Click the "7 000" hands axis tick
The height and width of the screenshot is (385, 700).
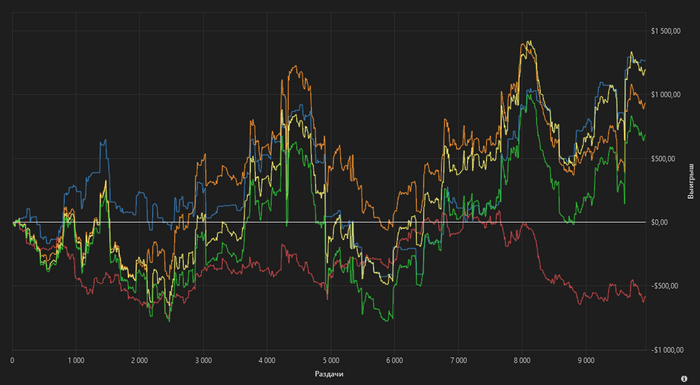click(x=458, y=360)
